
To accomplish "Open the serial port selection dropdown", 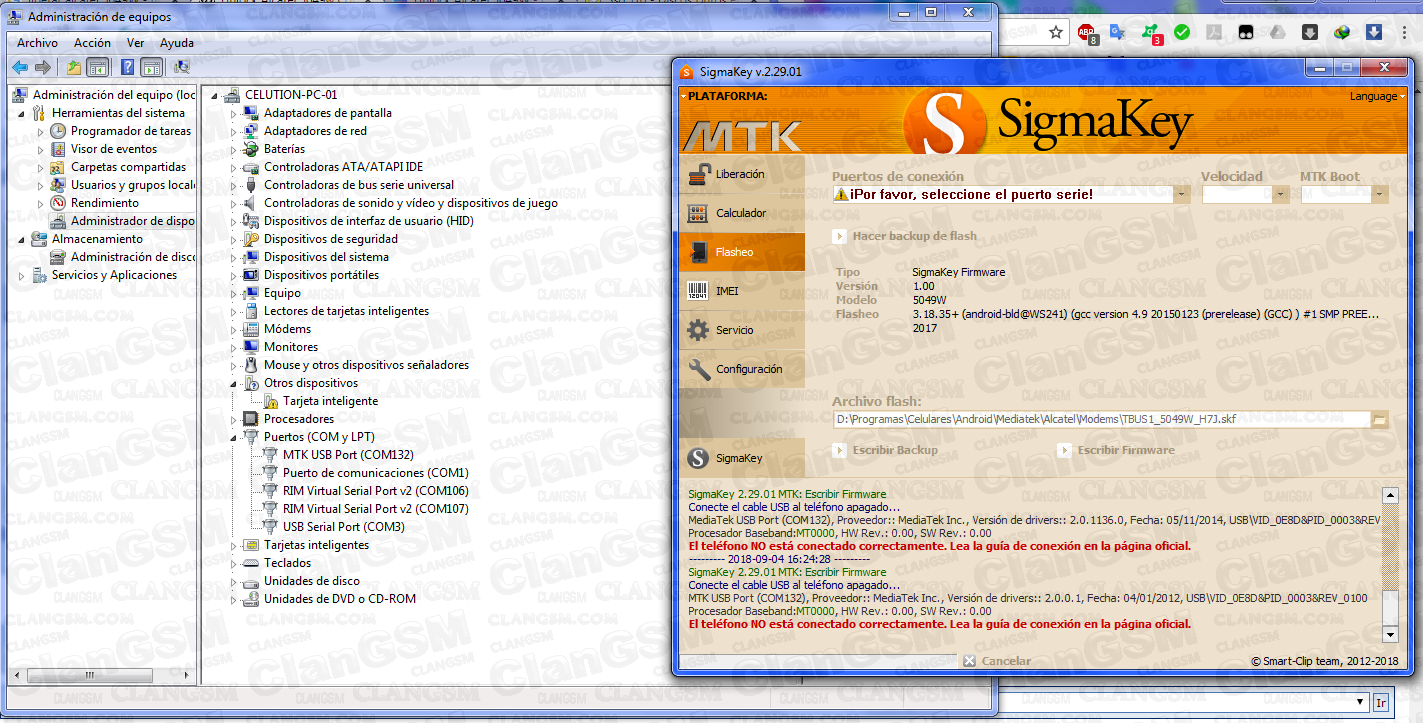I will click(x=1181, y=194).
